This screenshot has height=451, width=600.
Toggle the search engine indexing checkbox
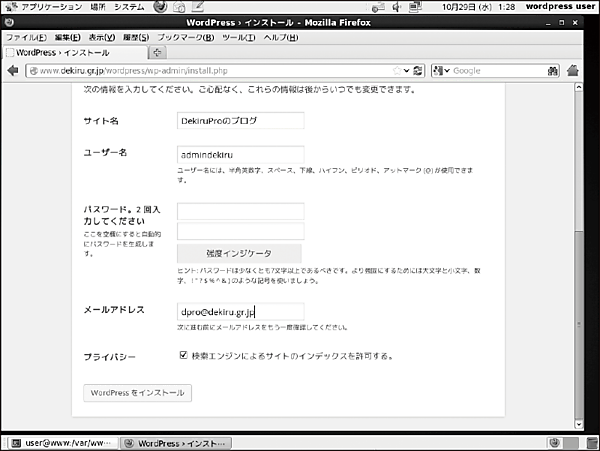pos(183,355)
